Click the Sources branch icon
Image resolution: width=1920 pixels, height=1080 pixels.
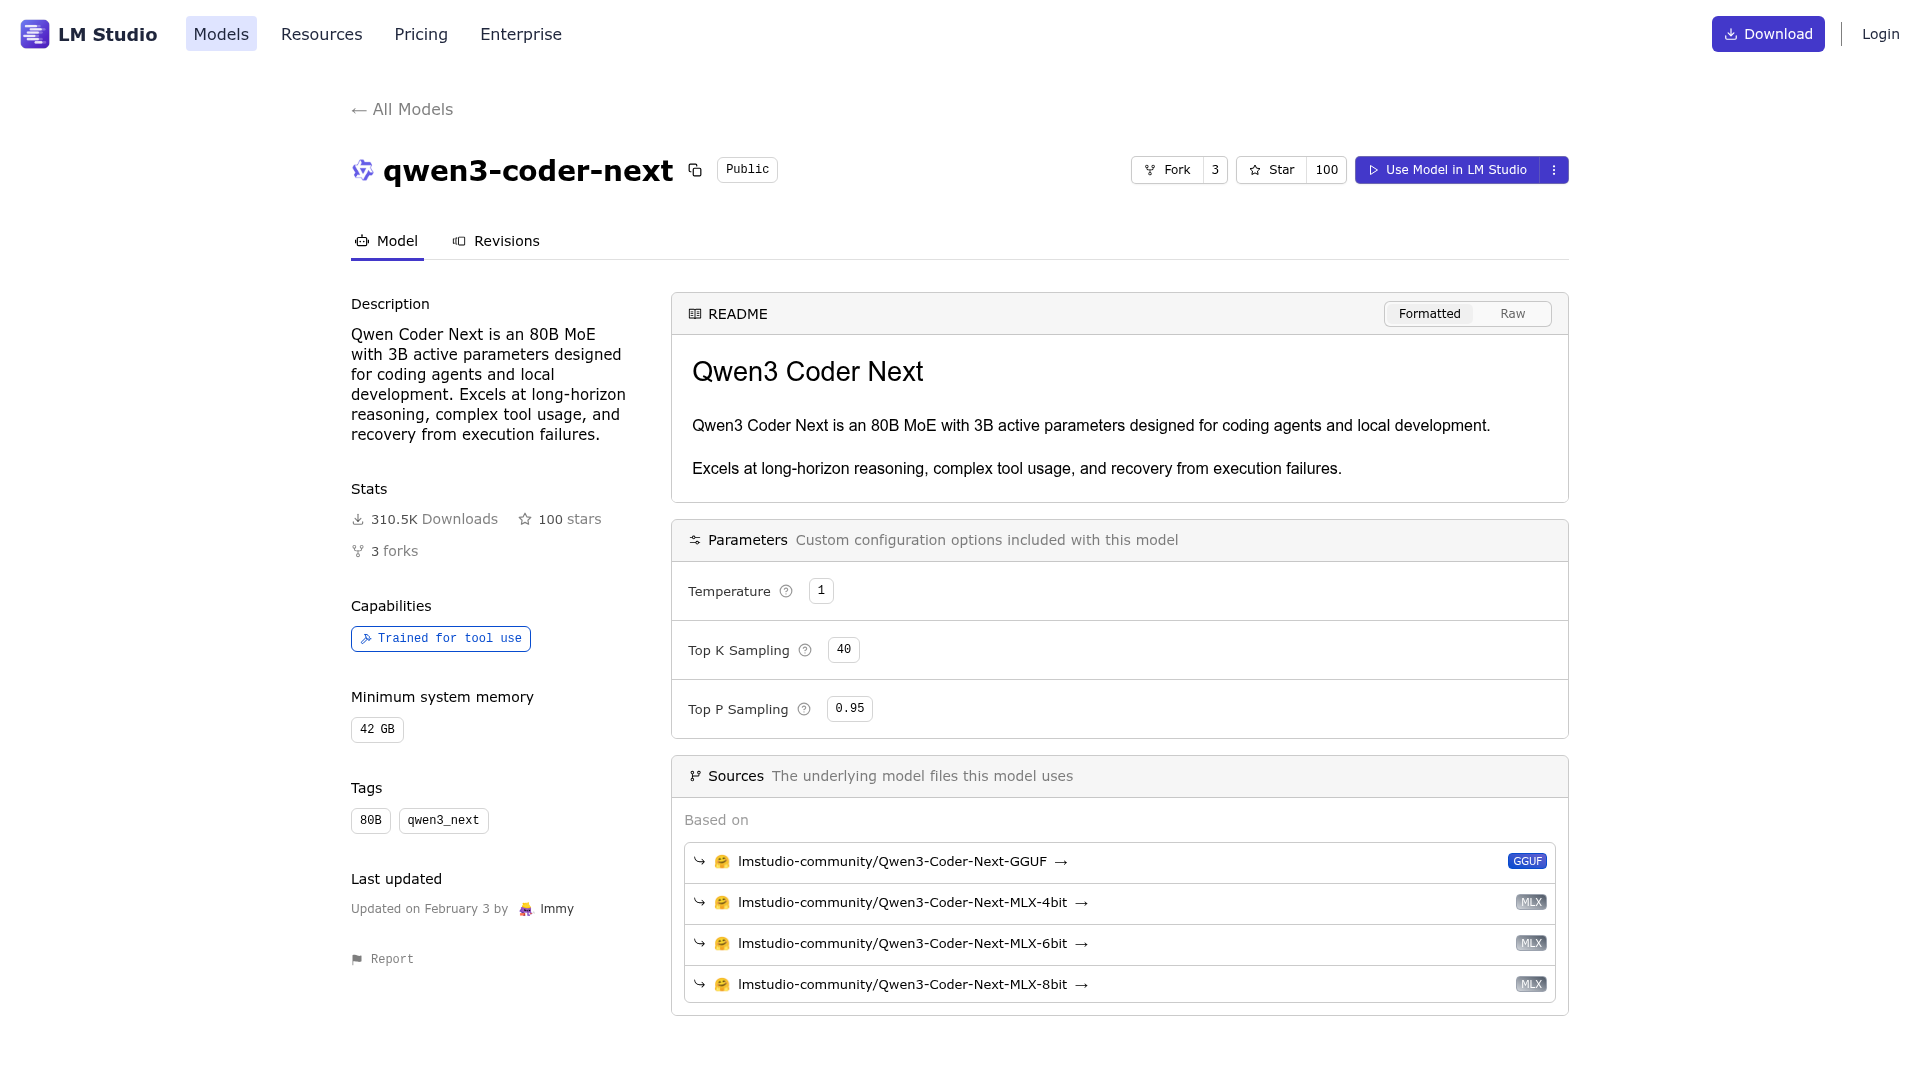695,776
